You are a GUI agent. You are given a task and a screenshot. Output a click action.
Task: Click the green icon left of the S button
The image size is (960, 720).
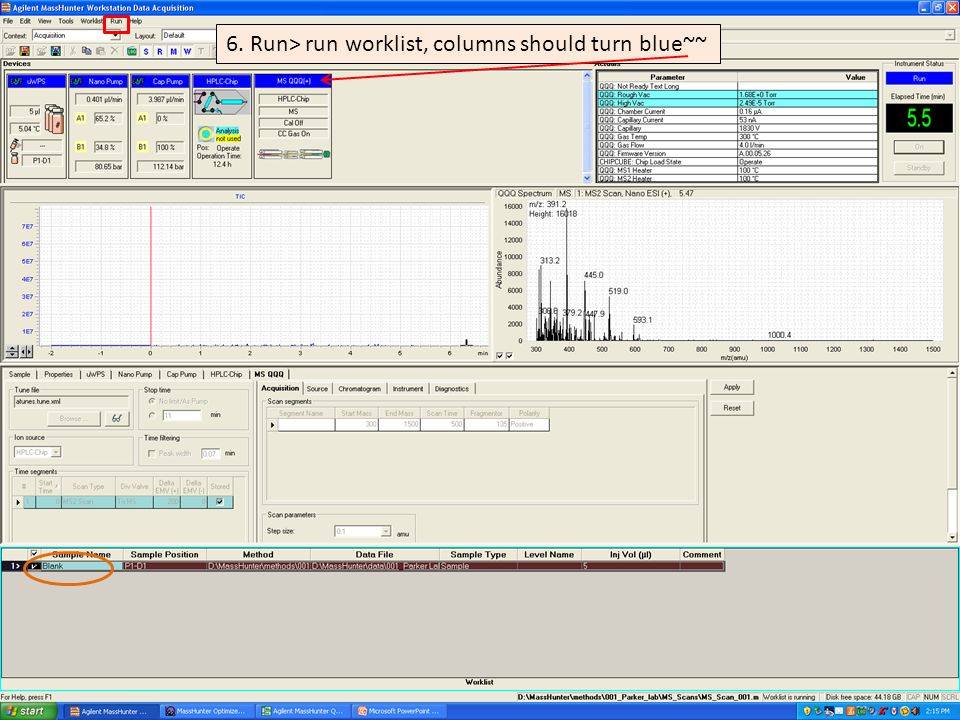point(132,51)
